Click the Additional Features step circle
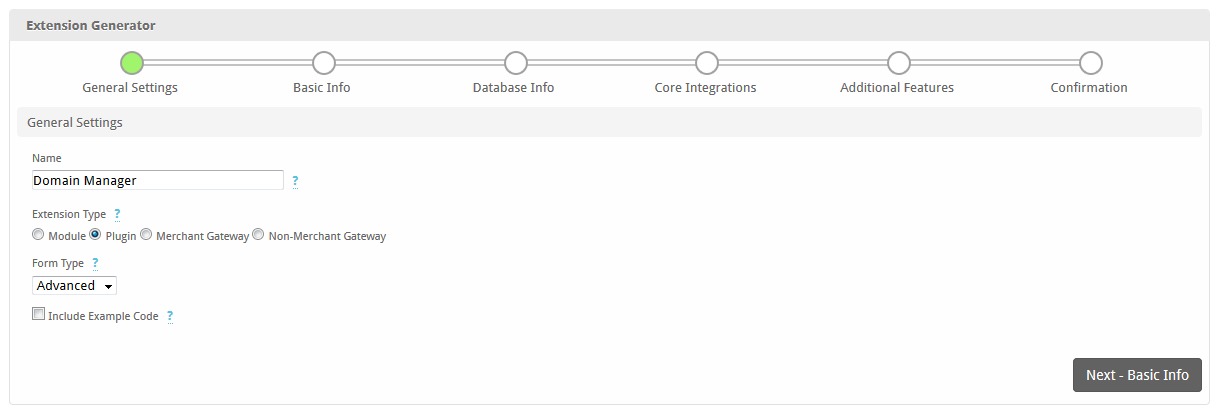This screenshot has height=415, width=1219. coord(898,63)
